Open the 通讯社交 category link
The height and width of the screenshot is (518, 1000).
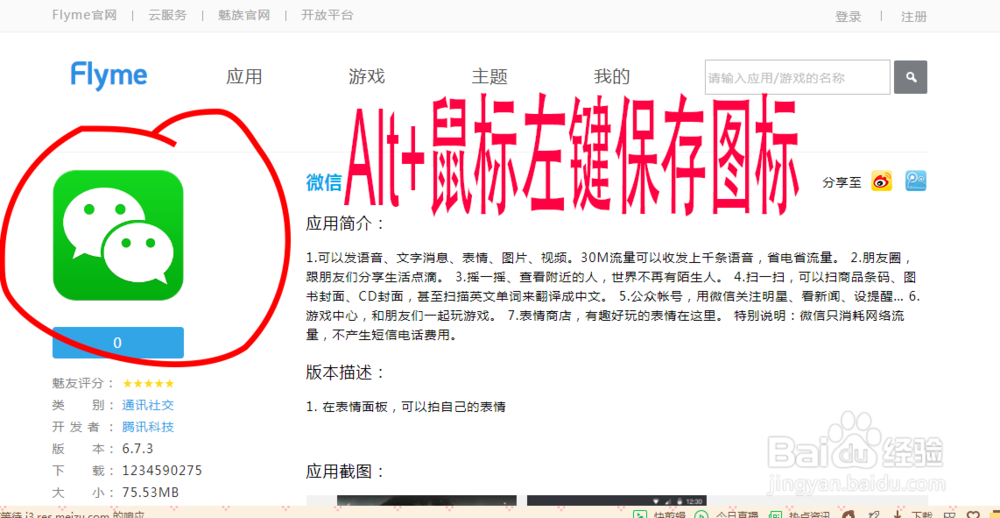point(148,405)
